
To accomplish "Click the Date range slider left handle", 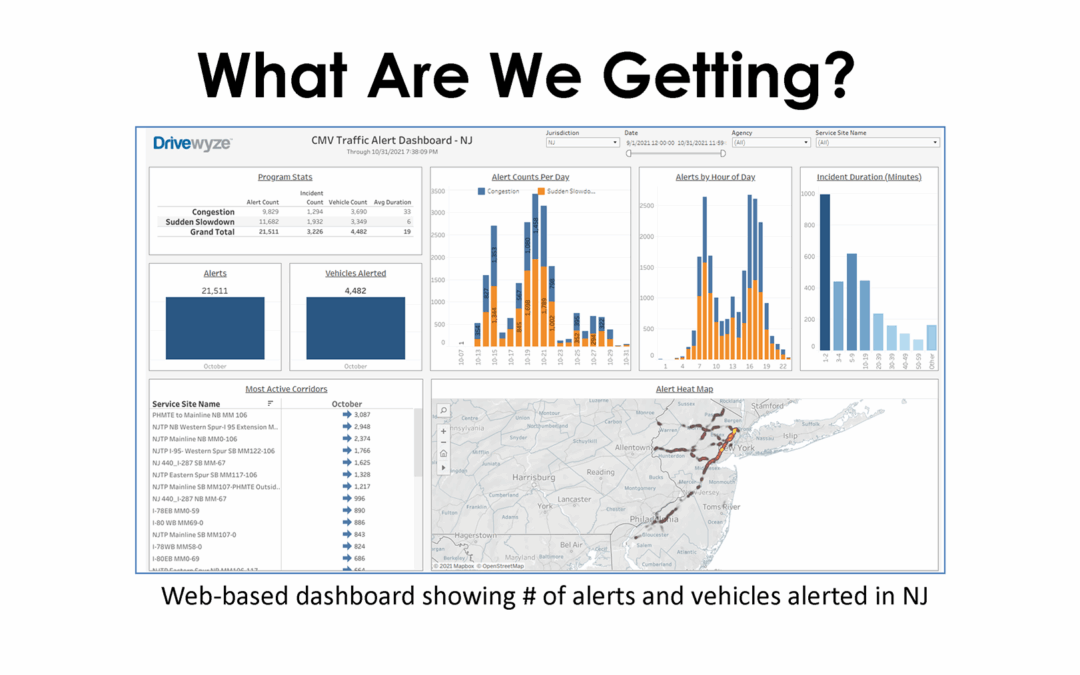I will coord(629,154).
